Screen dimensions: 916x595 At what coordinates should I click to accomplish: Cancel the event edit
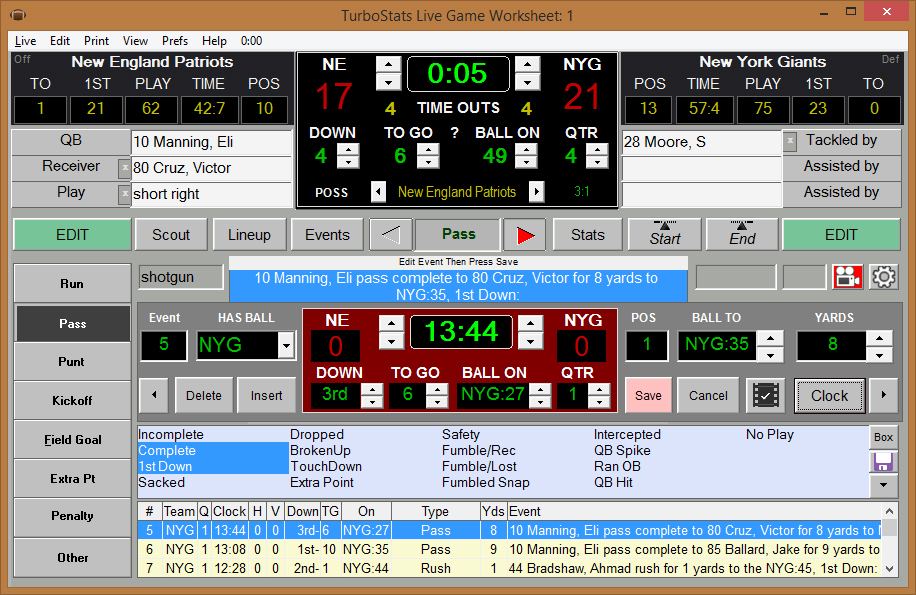coord(708,395)
